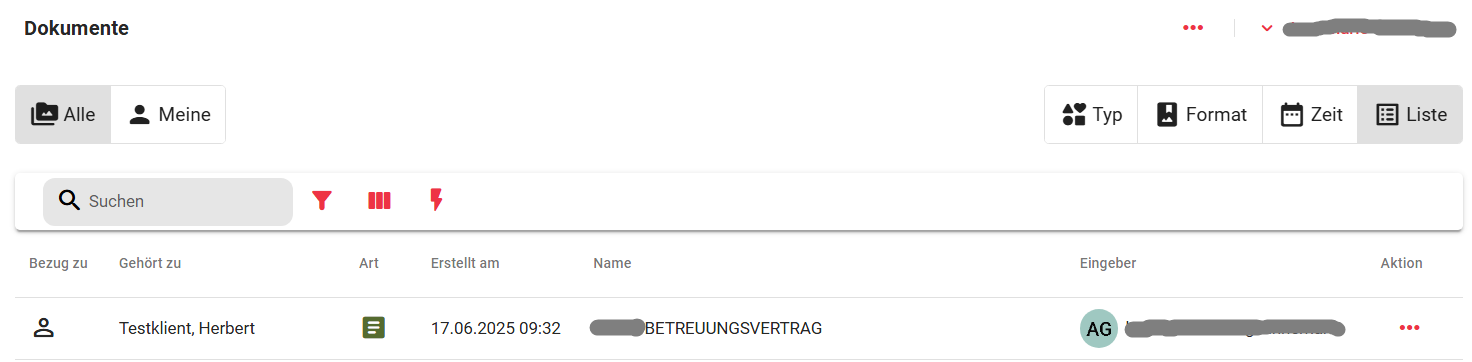
Task: Open the three-dot menu beside Dokumente header
Action: (1193, 28)
